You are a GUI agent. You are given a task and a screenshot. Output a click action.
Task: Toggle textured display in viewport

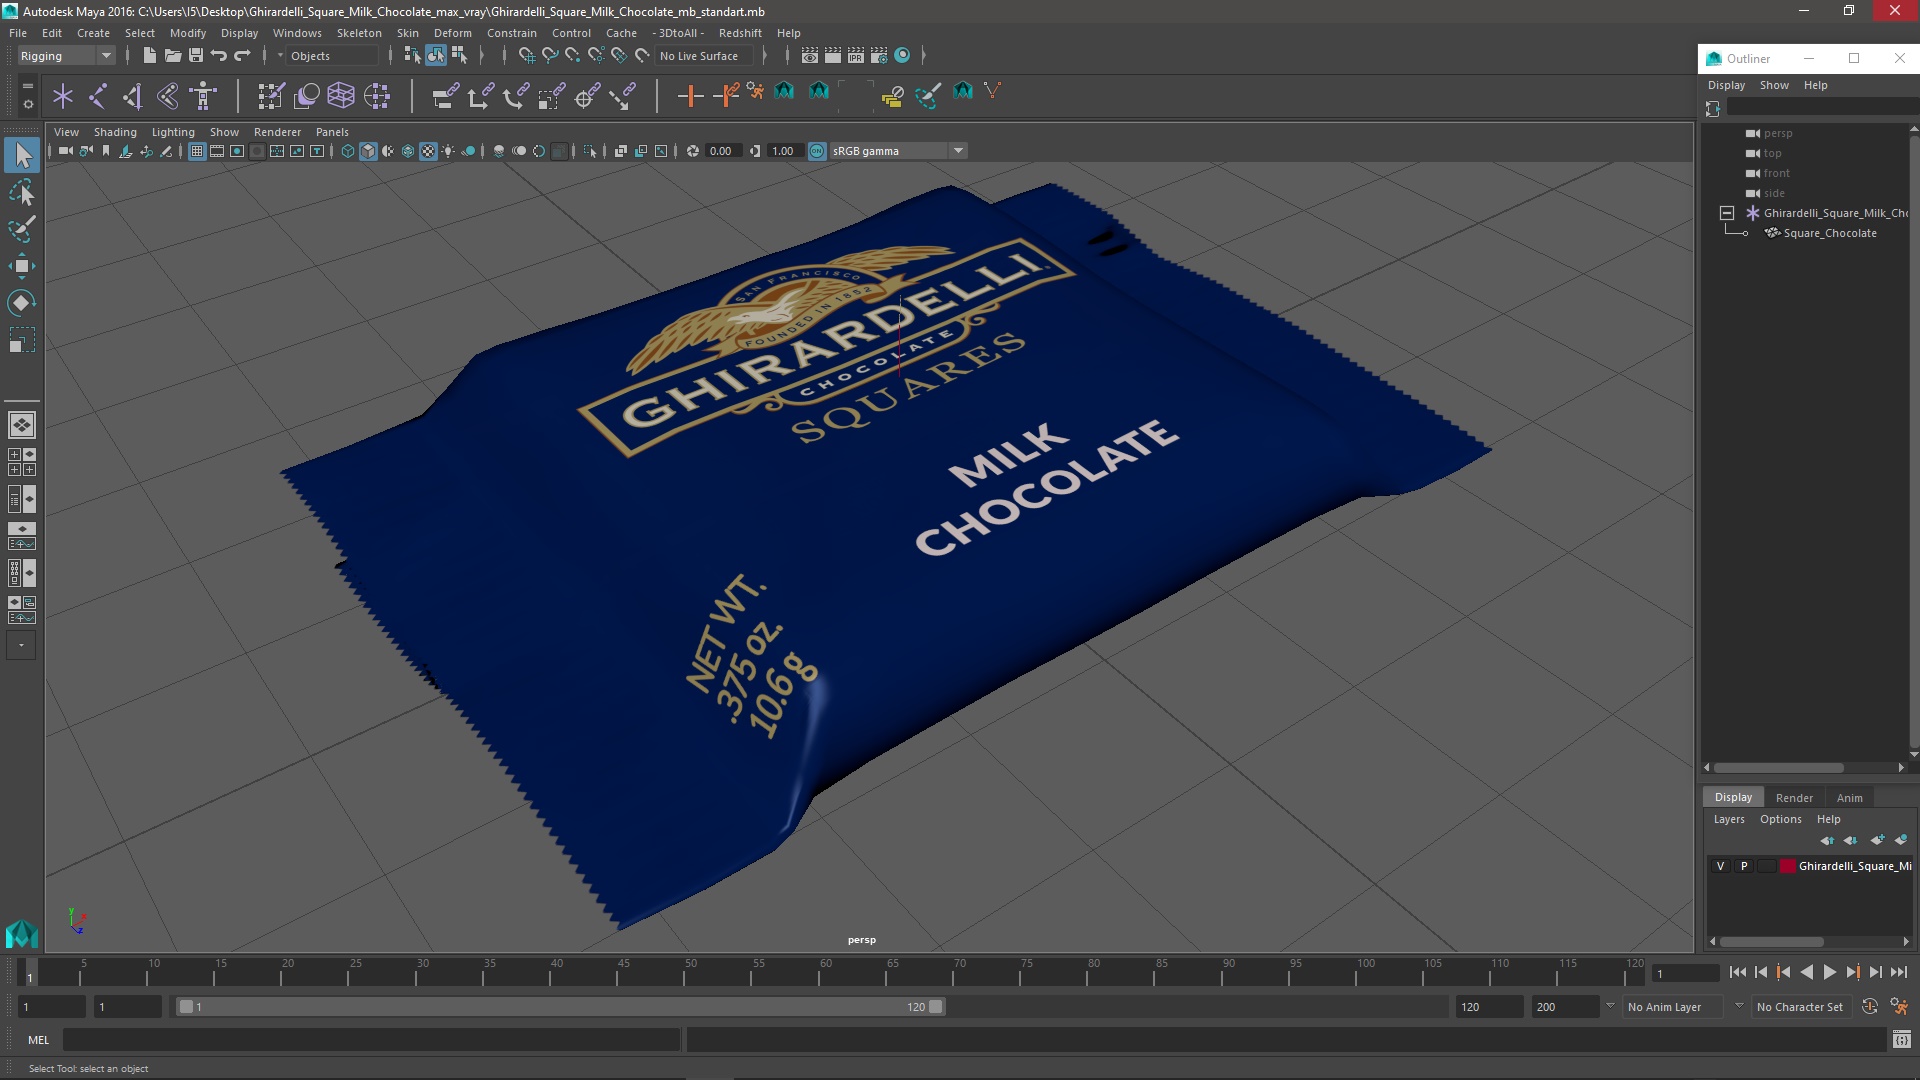tap(428, 151)
